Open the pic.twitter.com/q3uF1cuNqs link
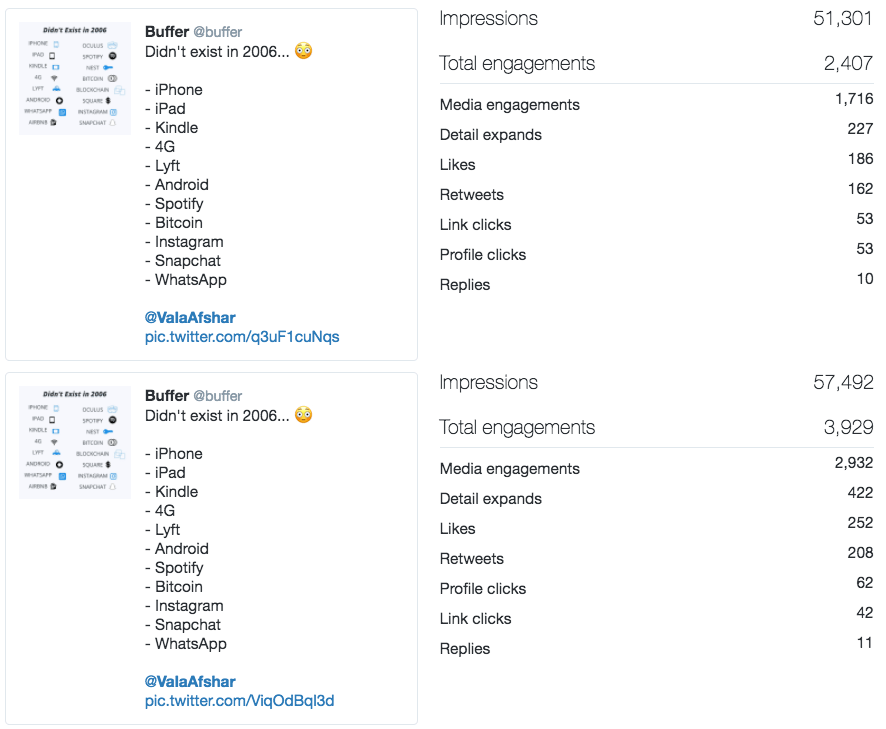Viewport: 886px width, 729px height. [x=241, y=337]
